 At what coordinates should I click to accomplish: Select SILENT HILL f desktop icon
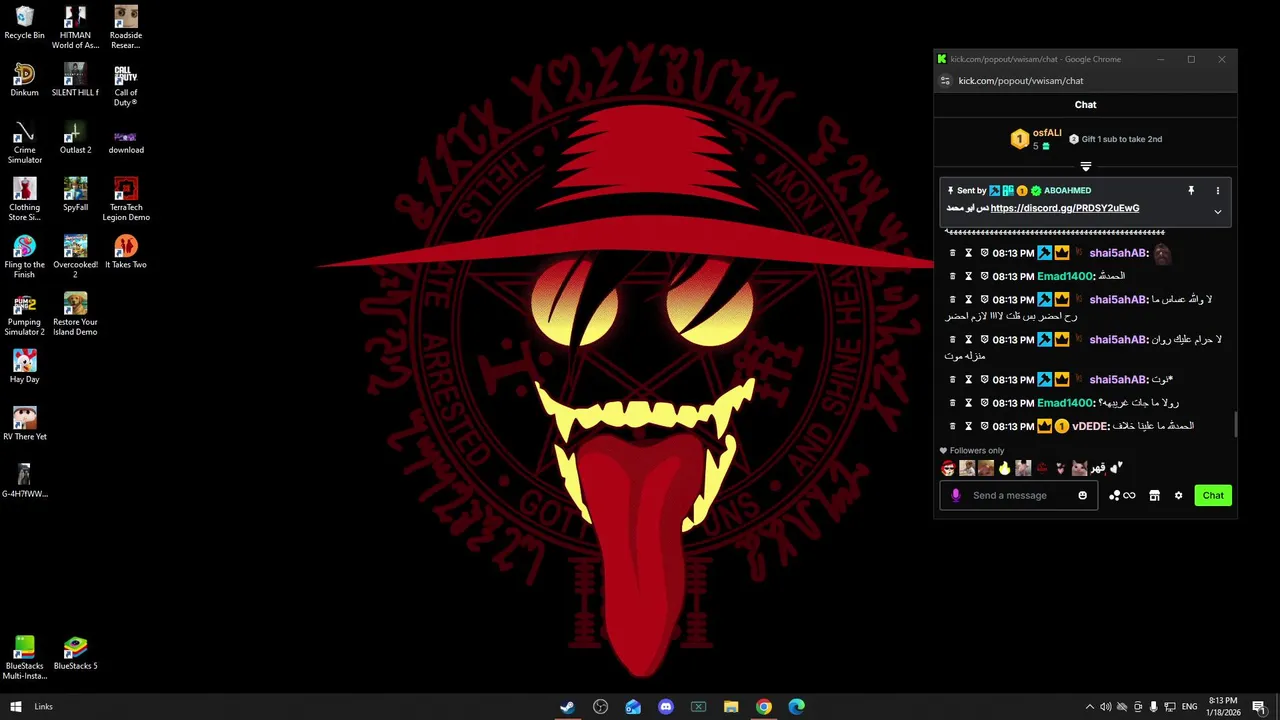point(75,80)
